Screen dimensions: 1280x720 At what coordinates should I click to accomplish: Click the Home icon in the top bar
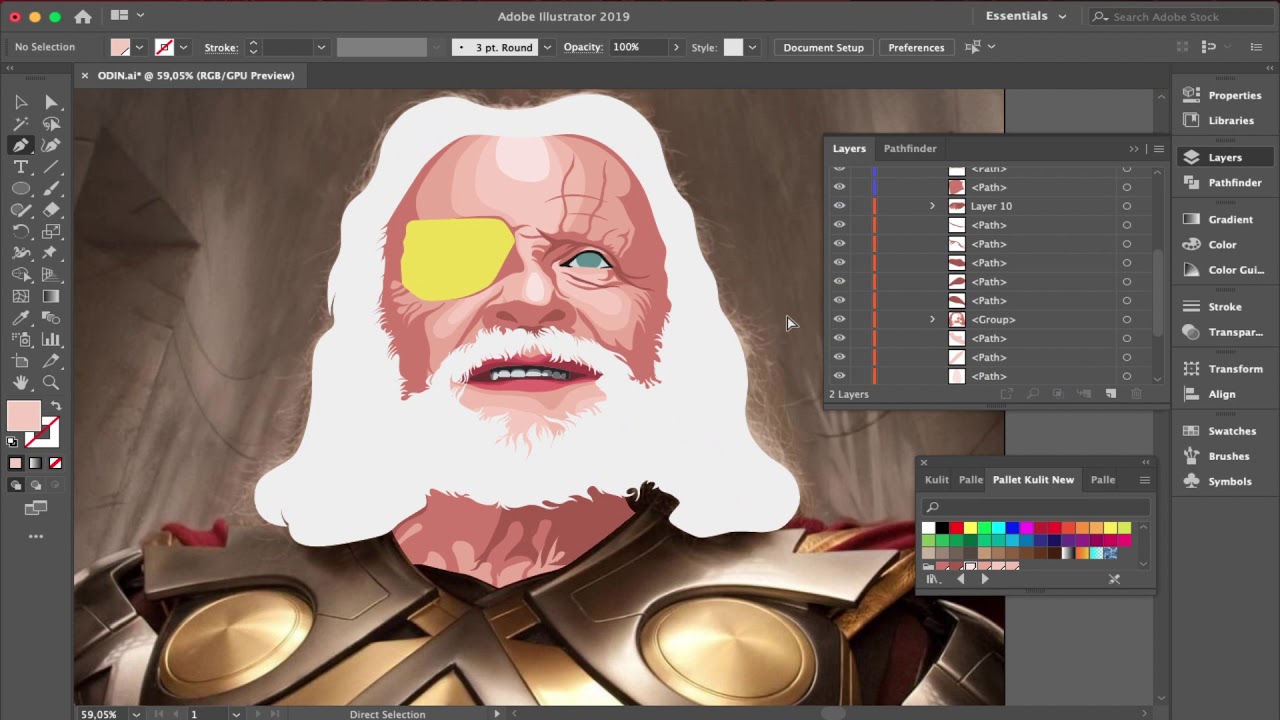coord(83,16)
